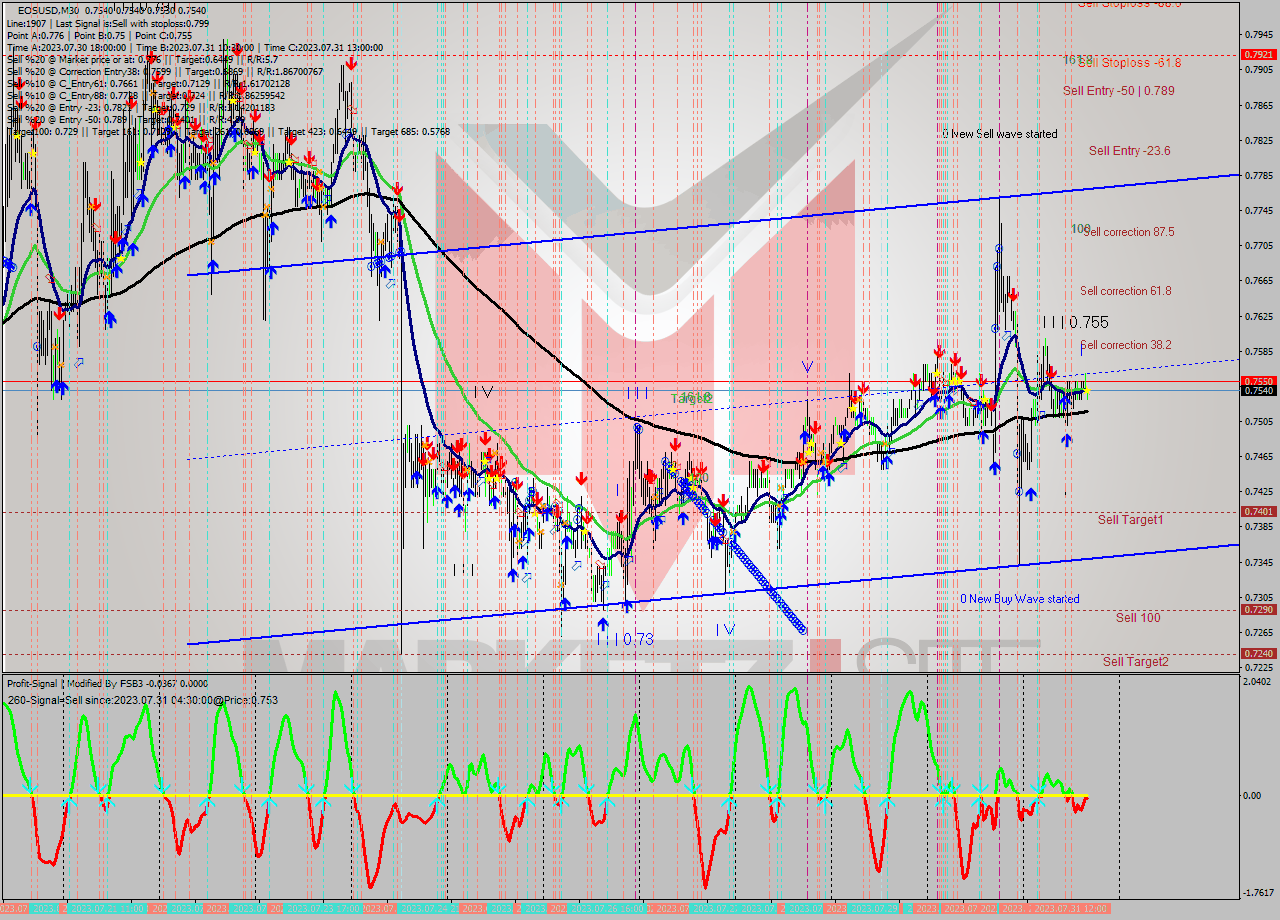Click 'Sell %20 @ Correction Entry38' line
Viewport: 1280px width, 920px height.
click(165, 71)
